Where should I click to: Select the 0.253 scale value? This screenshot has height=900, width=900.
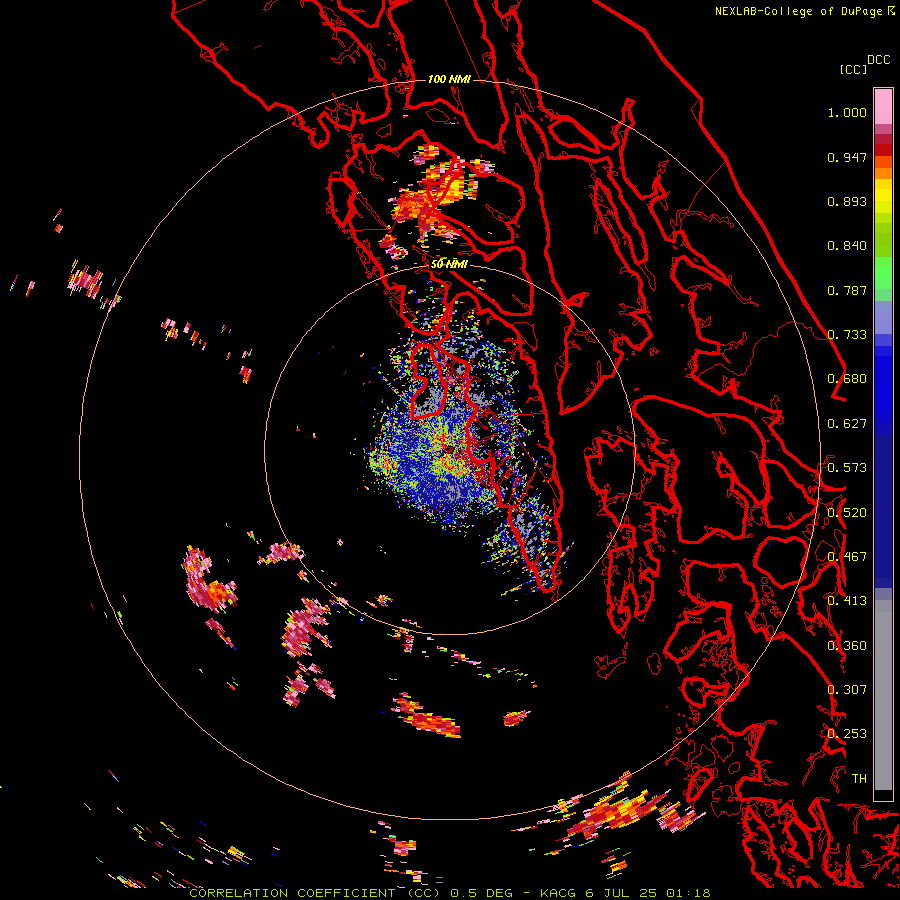(x=847, y=734)
